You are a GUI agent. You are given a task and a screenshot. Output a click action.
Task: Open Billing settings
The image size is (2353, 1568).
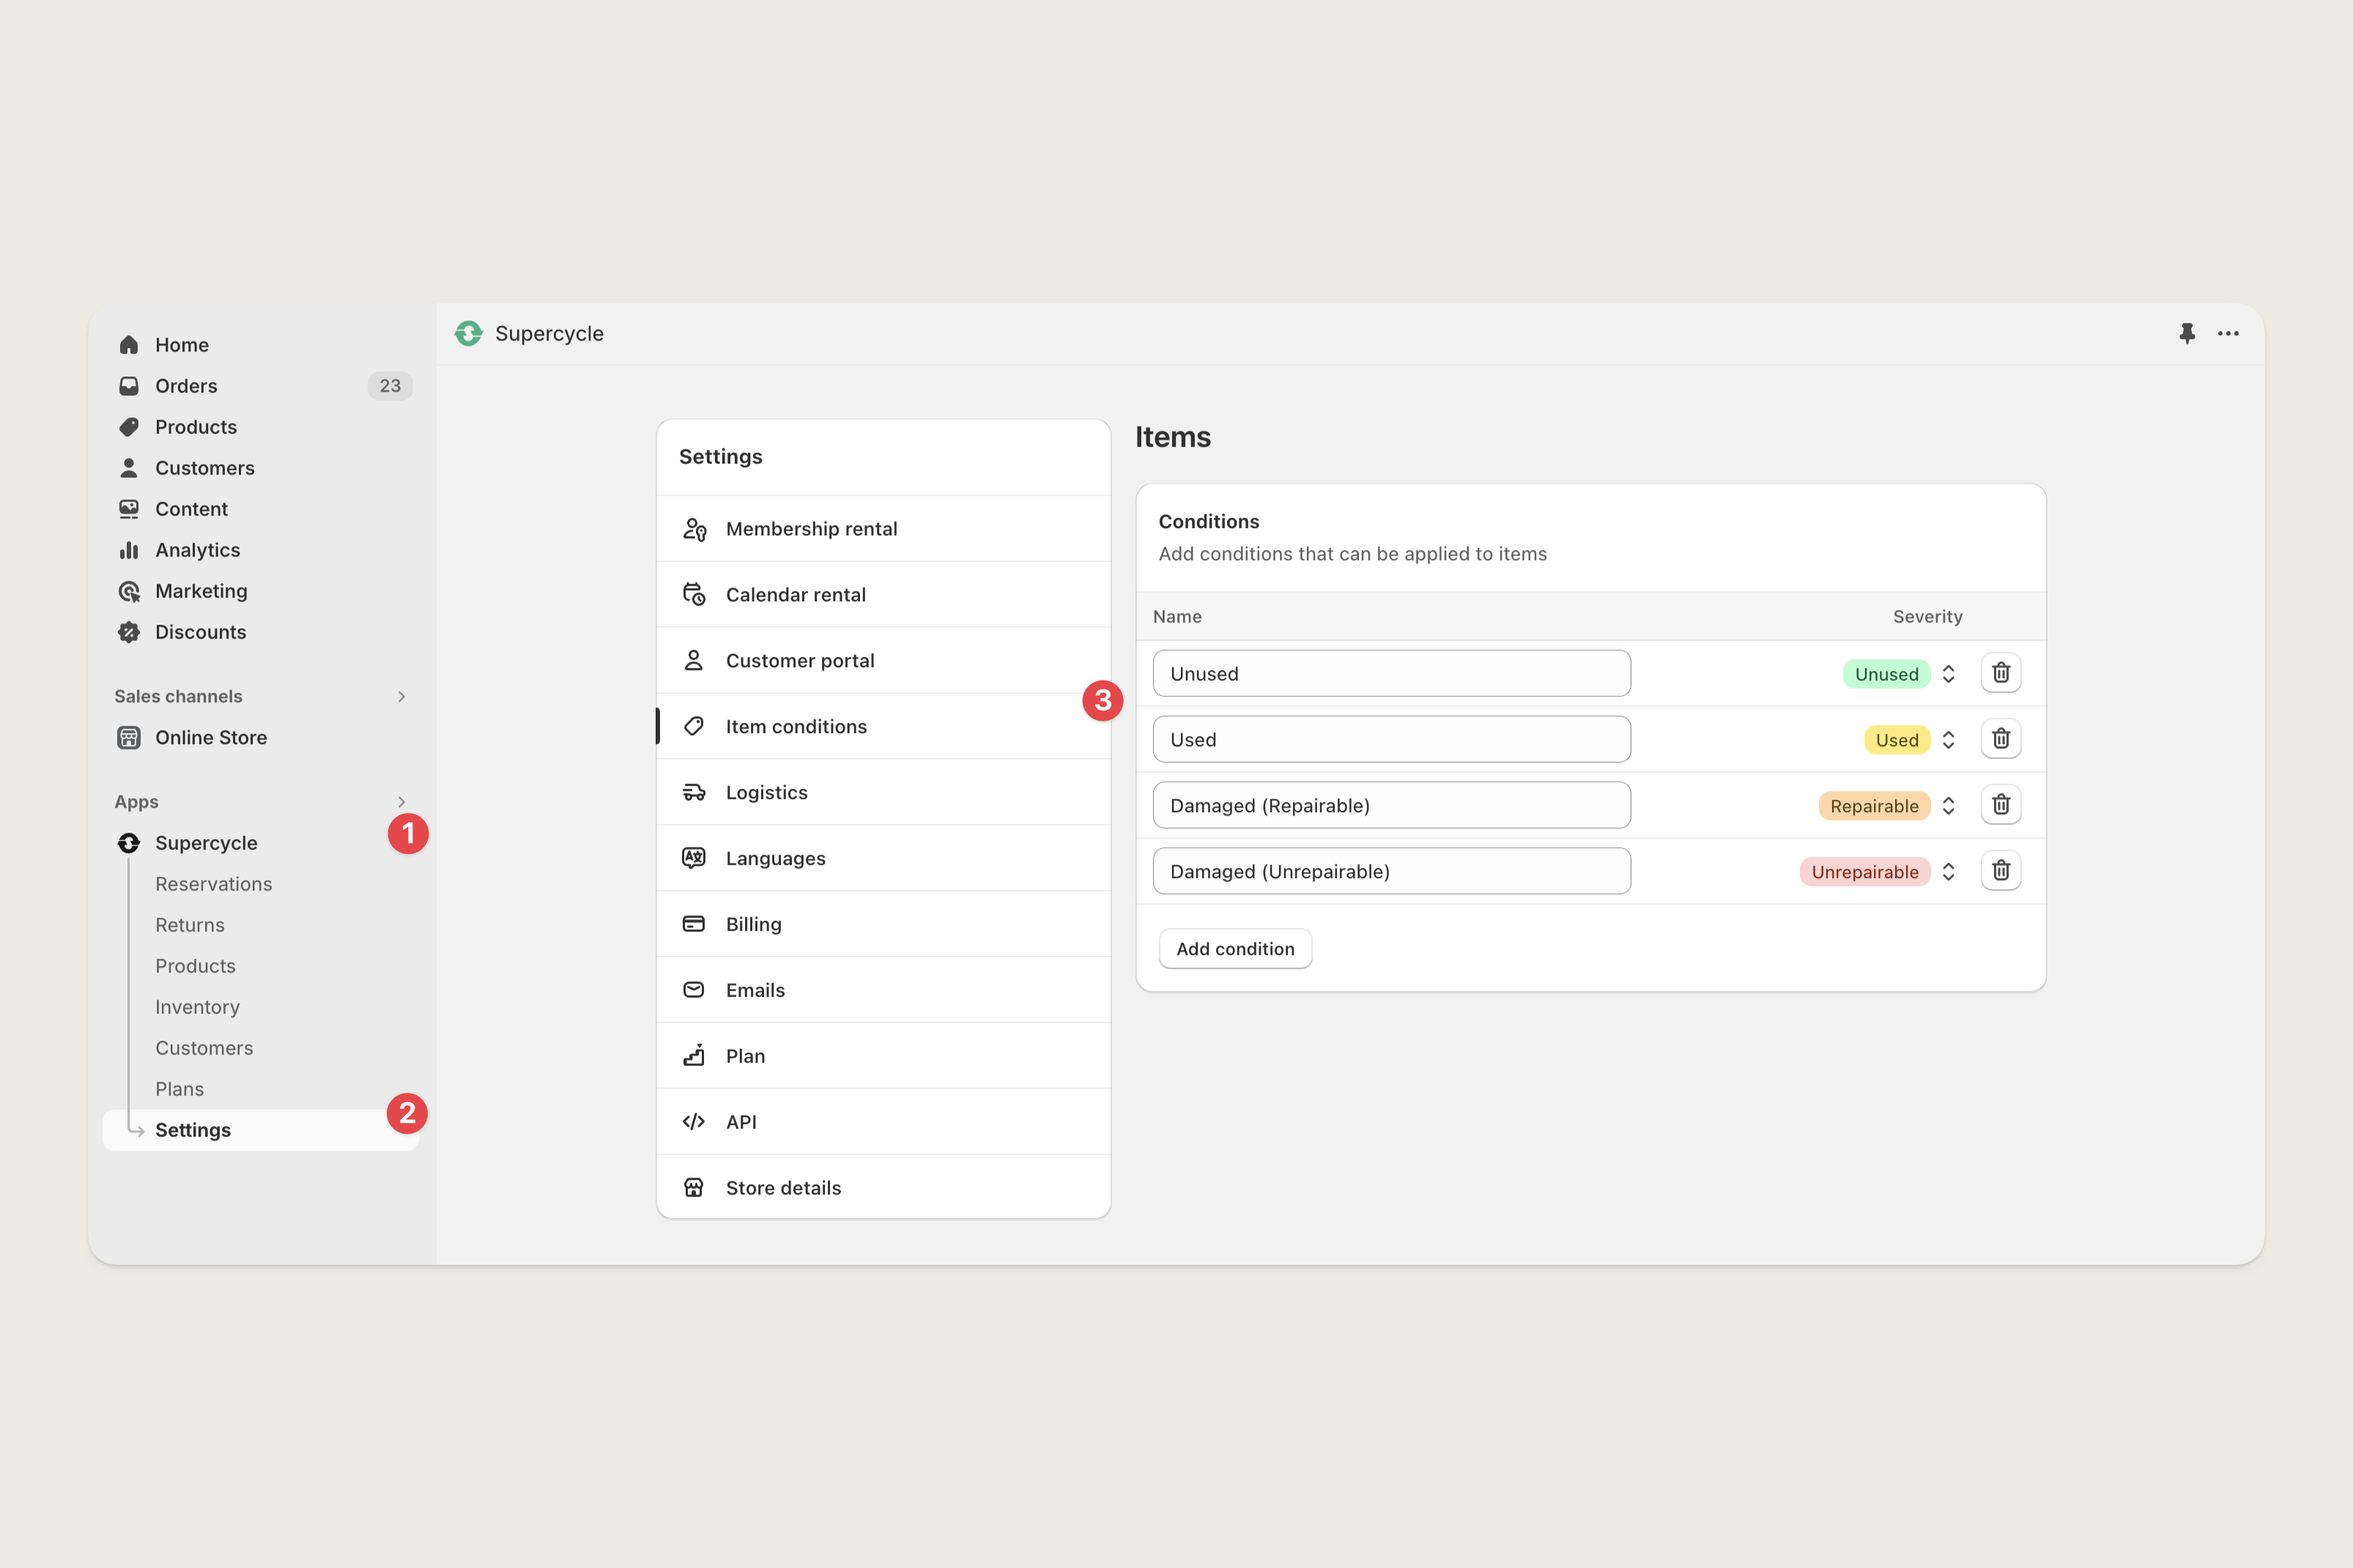[883, 924]
